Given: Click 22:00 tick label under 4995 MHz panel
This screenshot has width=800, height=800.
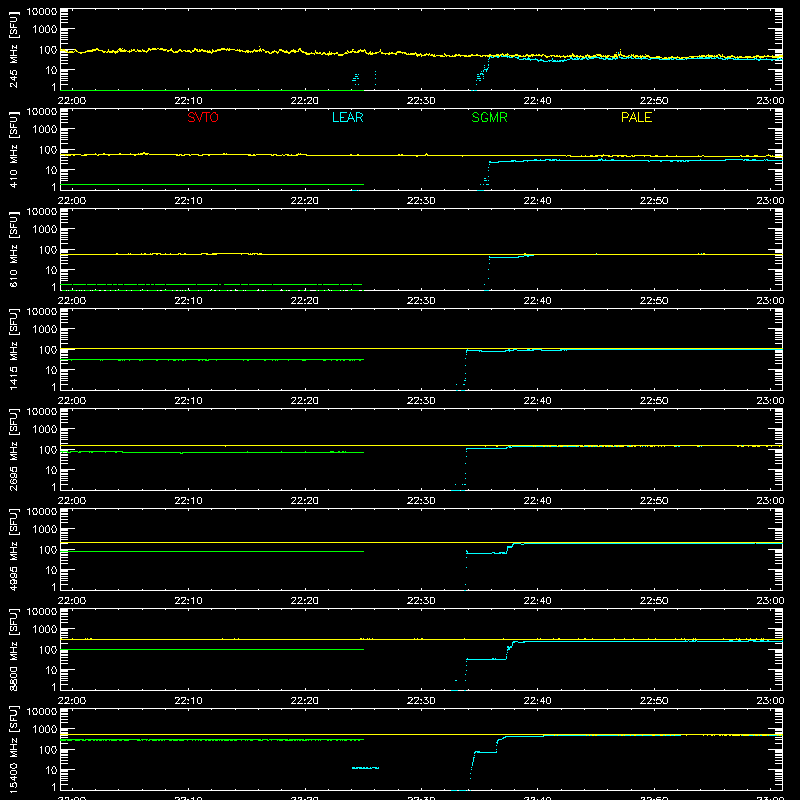Looking at the screenshot, I should (x=72, y=601).
